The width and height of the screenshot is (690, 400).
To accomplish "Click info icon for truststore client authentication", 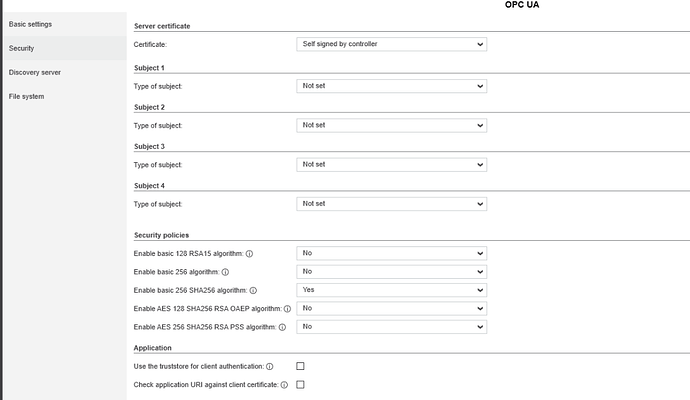I will pos(270,367).
